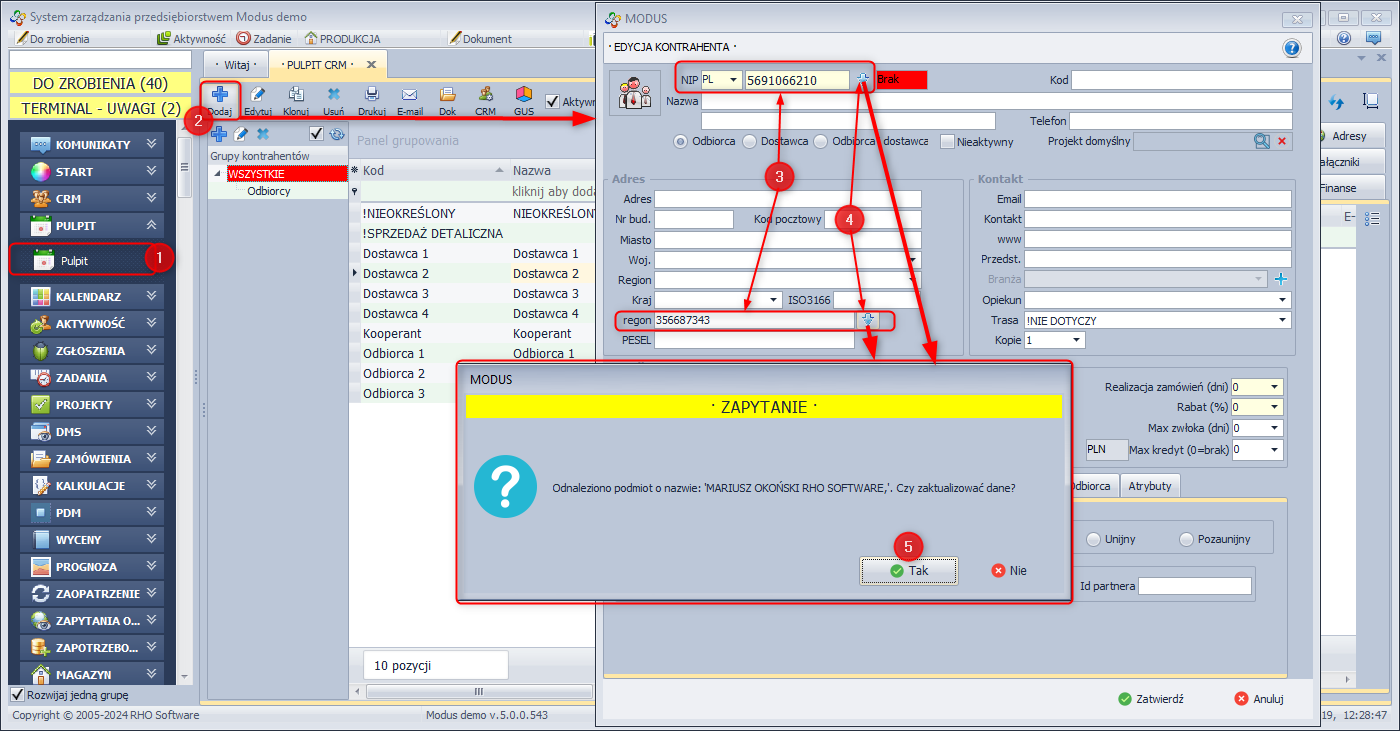Click the blue help question mark icon
Viewport: 1400px width, 731px height.
coord(1291,48)
